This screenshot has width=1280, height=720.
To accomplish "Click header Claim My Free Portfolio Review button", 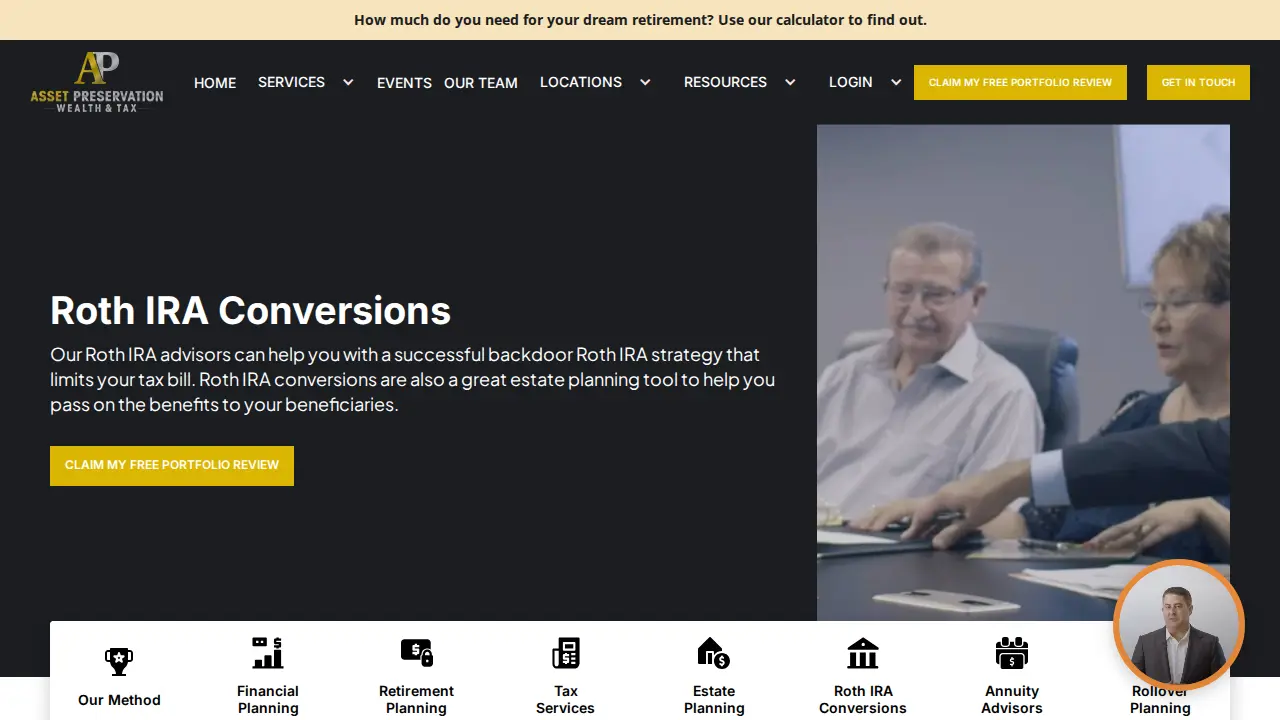I will coord(1020,82).
